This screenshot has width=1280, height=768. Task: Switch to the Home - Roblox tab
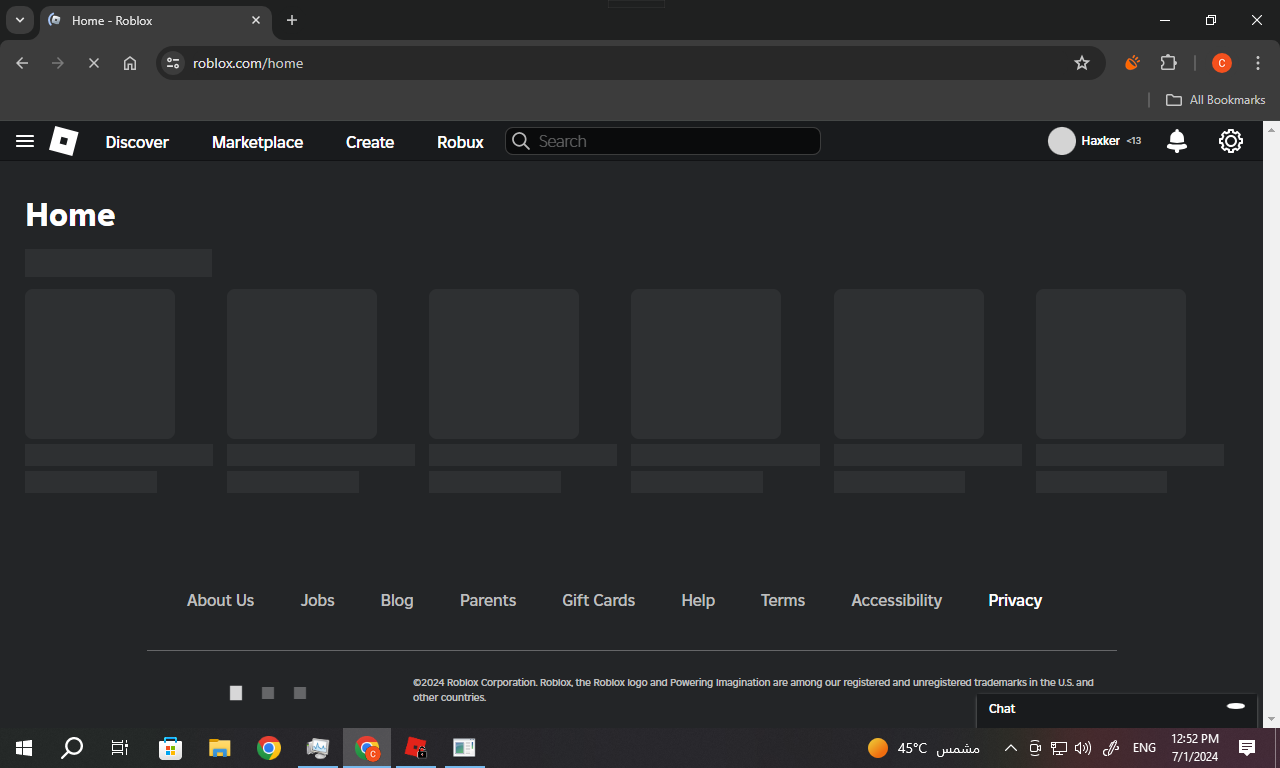coord(155,20)
